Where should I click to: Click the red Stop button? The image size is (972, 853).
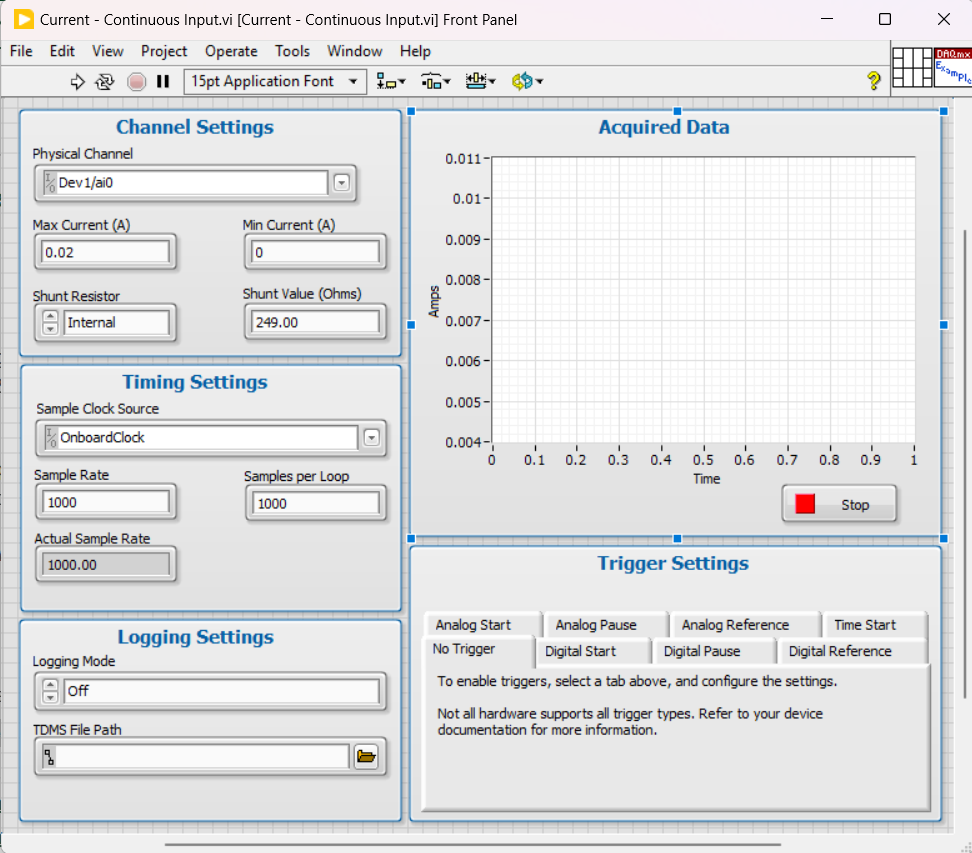pyautogui.click(x=839, y=505)
